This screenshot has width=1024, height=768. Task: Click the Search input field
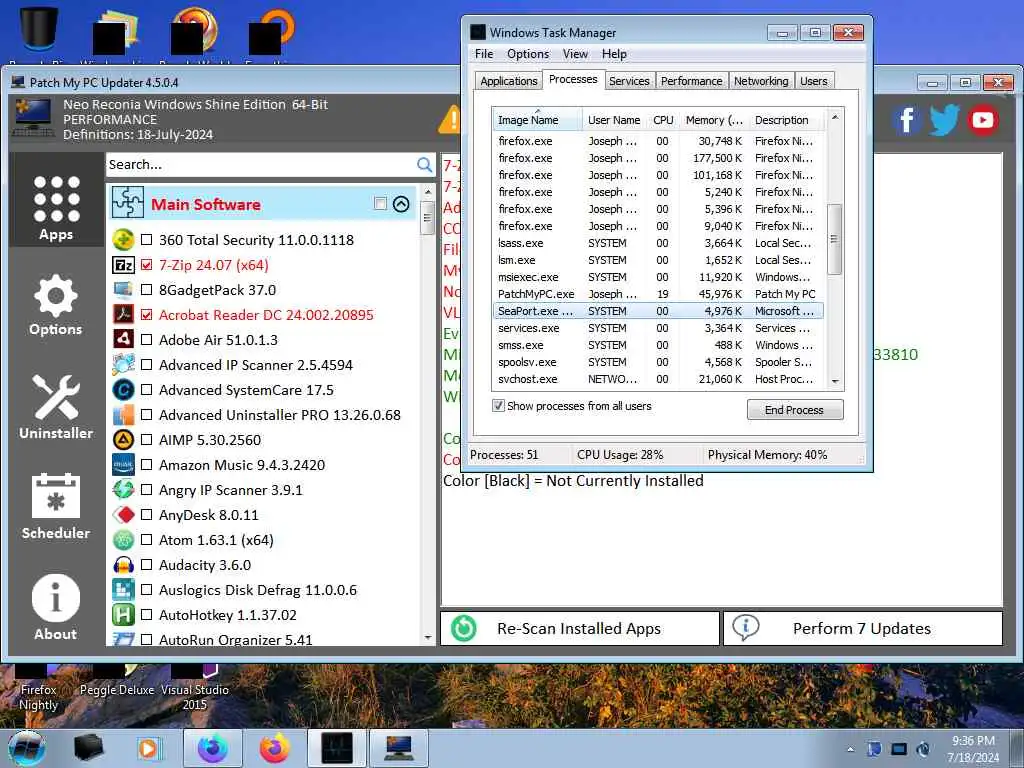(261, 165)
